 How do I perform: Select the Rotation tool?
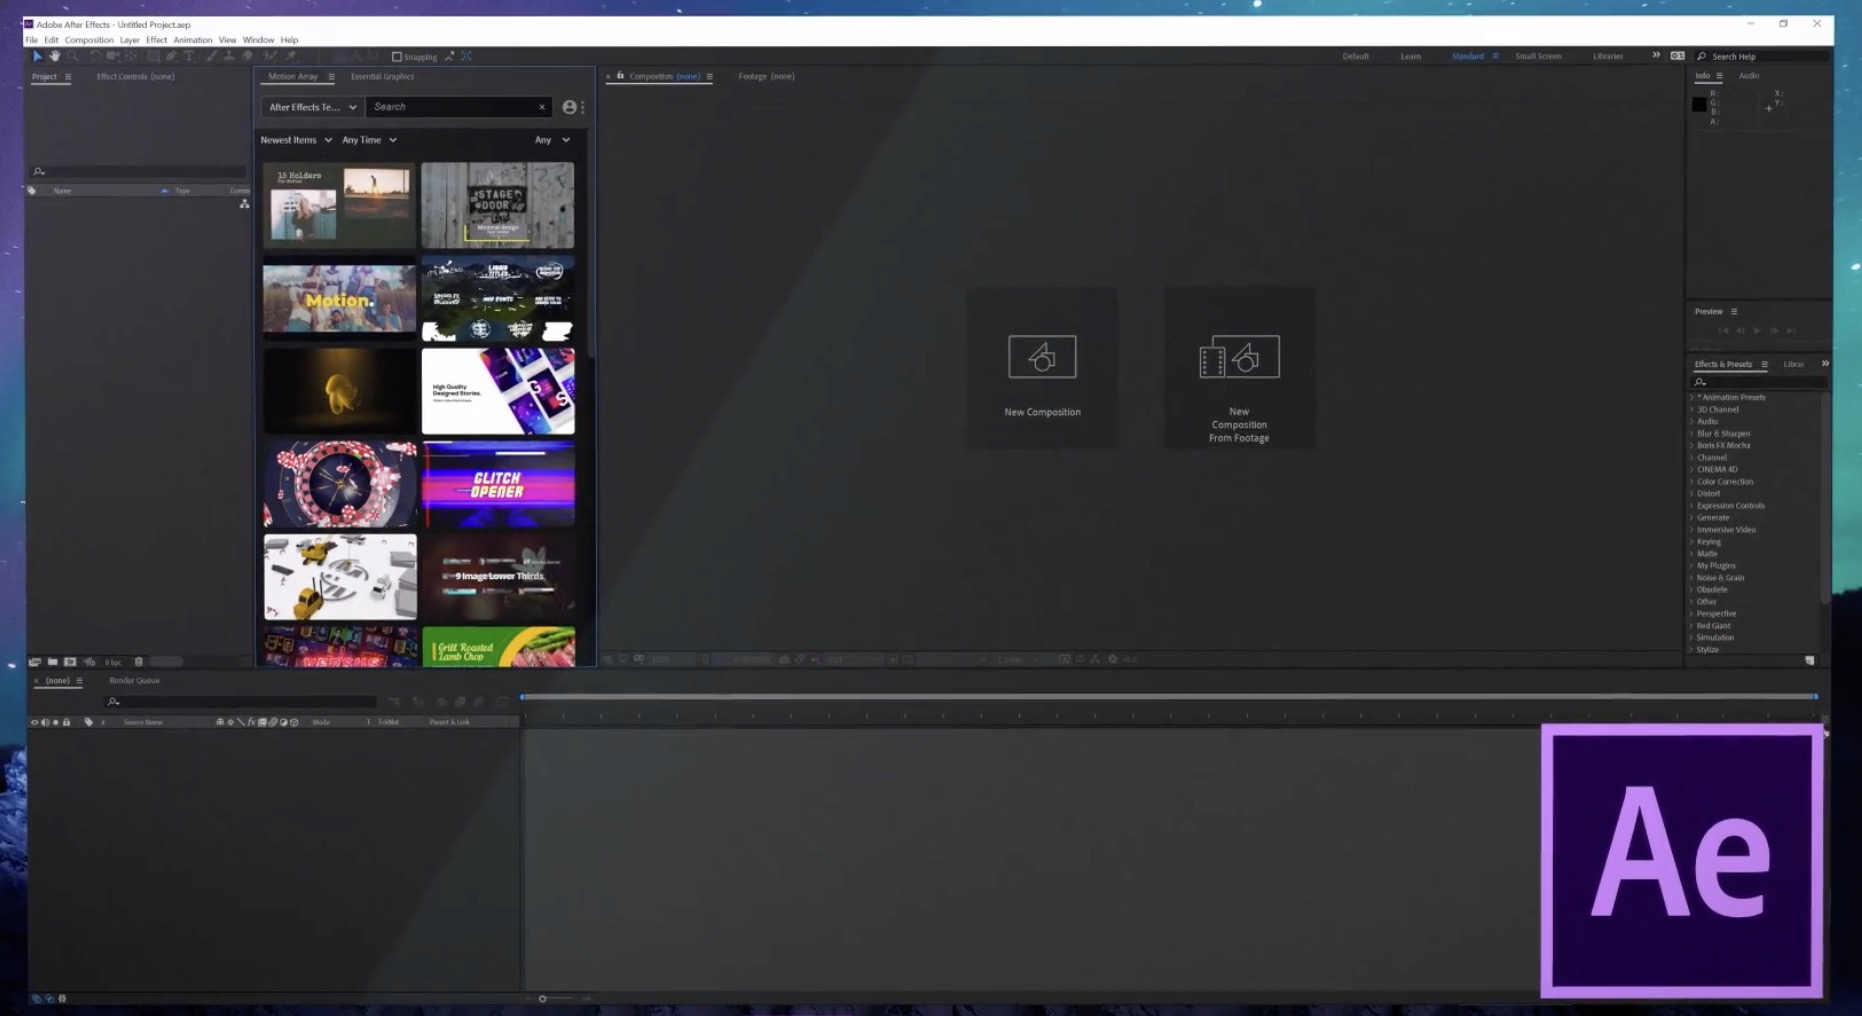(x=95, y=56)
